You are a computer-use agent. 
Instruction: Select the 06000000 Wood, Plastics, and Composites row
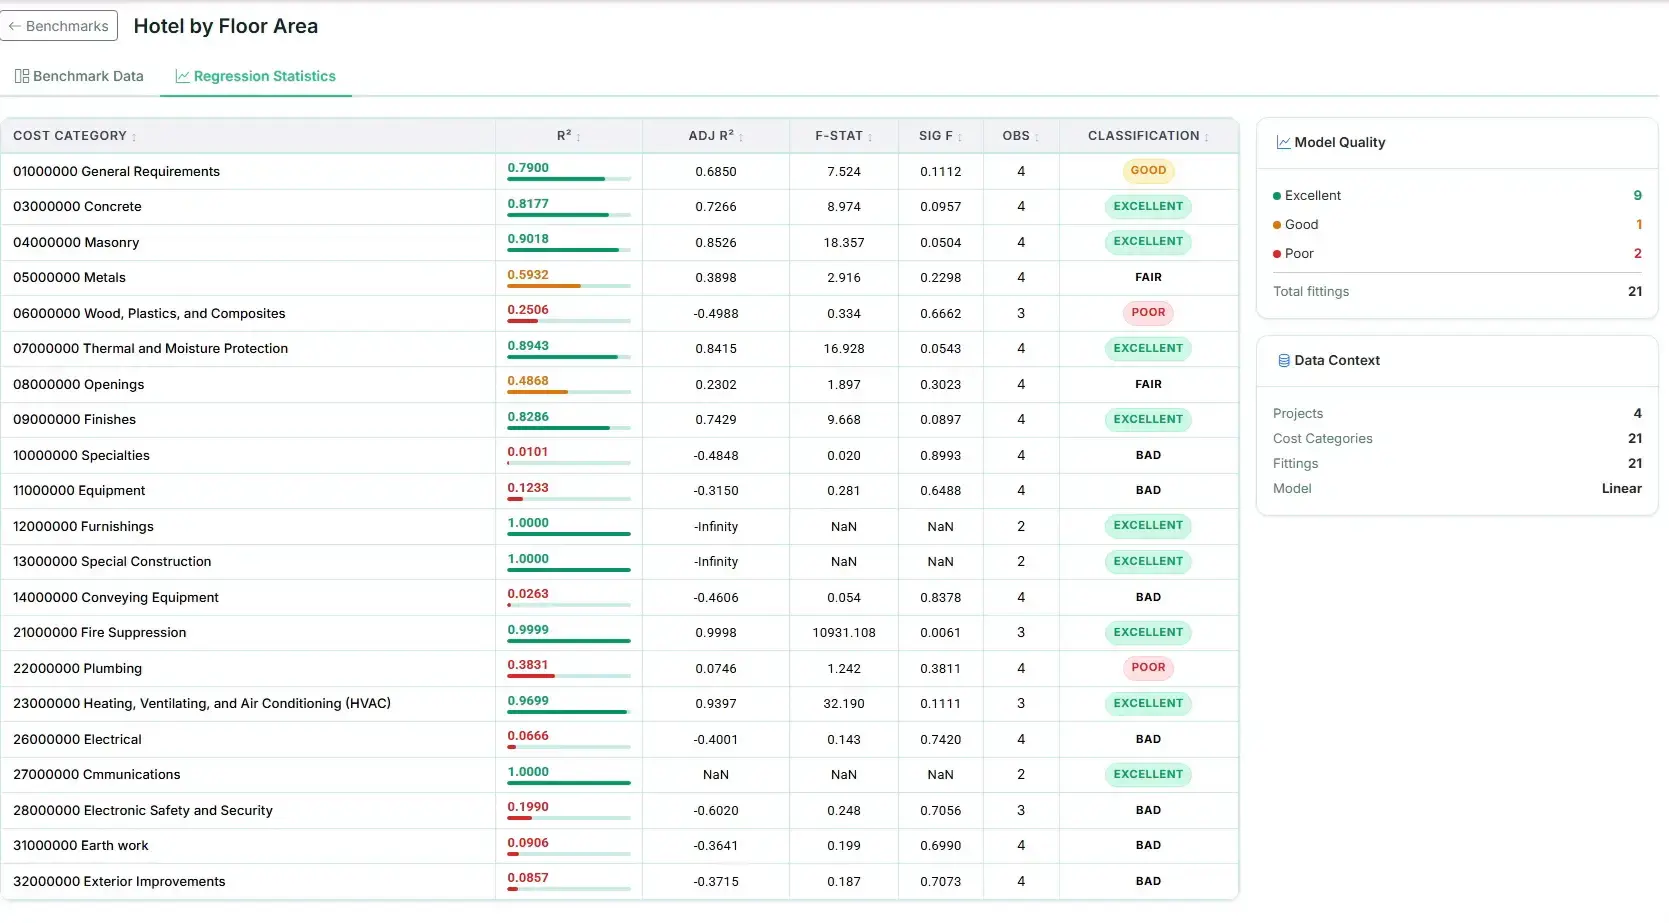coord(620,313)
